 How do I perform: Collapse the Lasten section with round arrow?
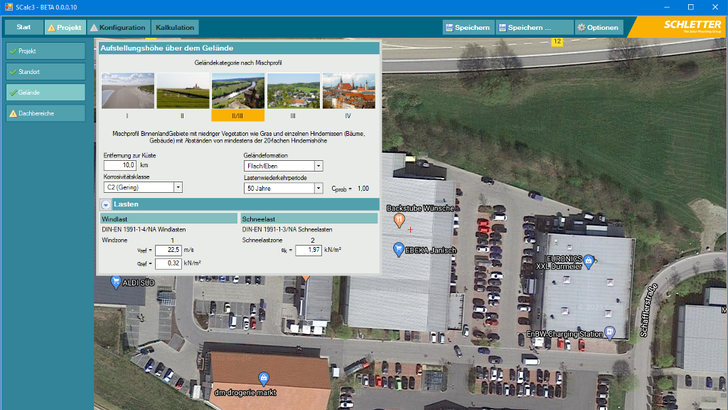[105, 204]
